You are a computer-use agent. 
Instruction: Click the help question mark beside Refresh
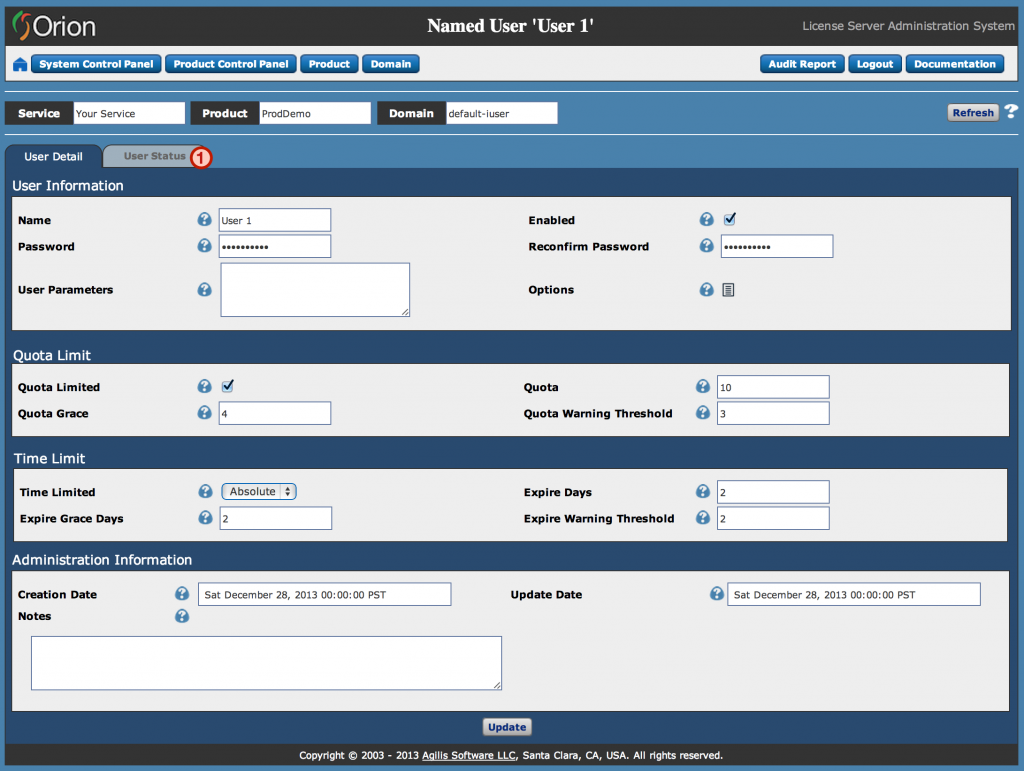point(1012,112)
